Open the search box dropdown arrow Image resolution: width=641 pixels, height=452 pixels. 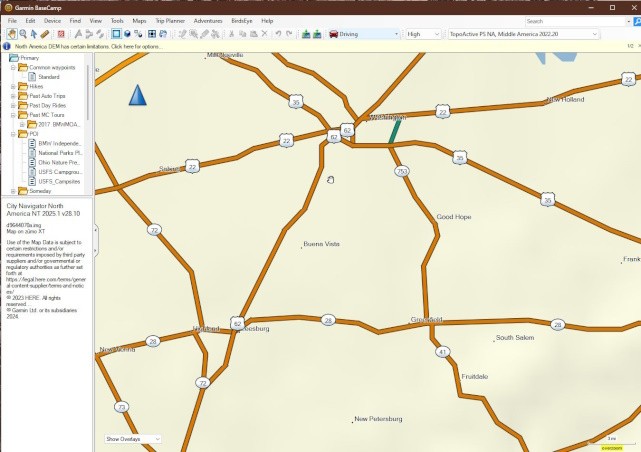coord(628,21)
